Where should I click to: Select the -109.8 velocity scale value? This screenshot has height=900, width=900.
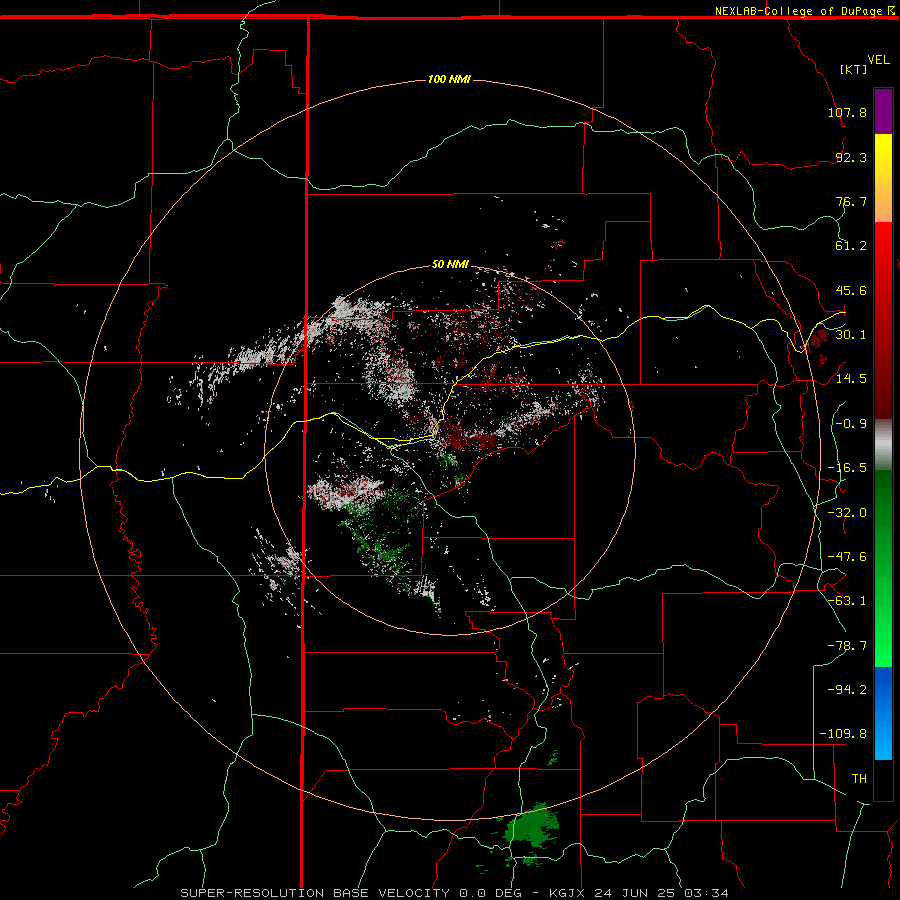(x=843, y=734)
